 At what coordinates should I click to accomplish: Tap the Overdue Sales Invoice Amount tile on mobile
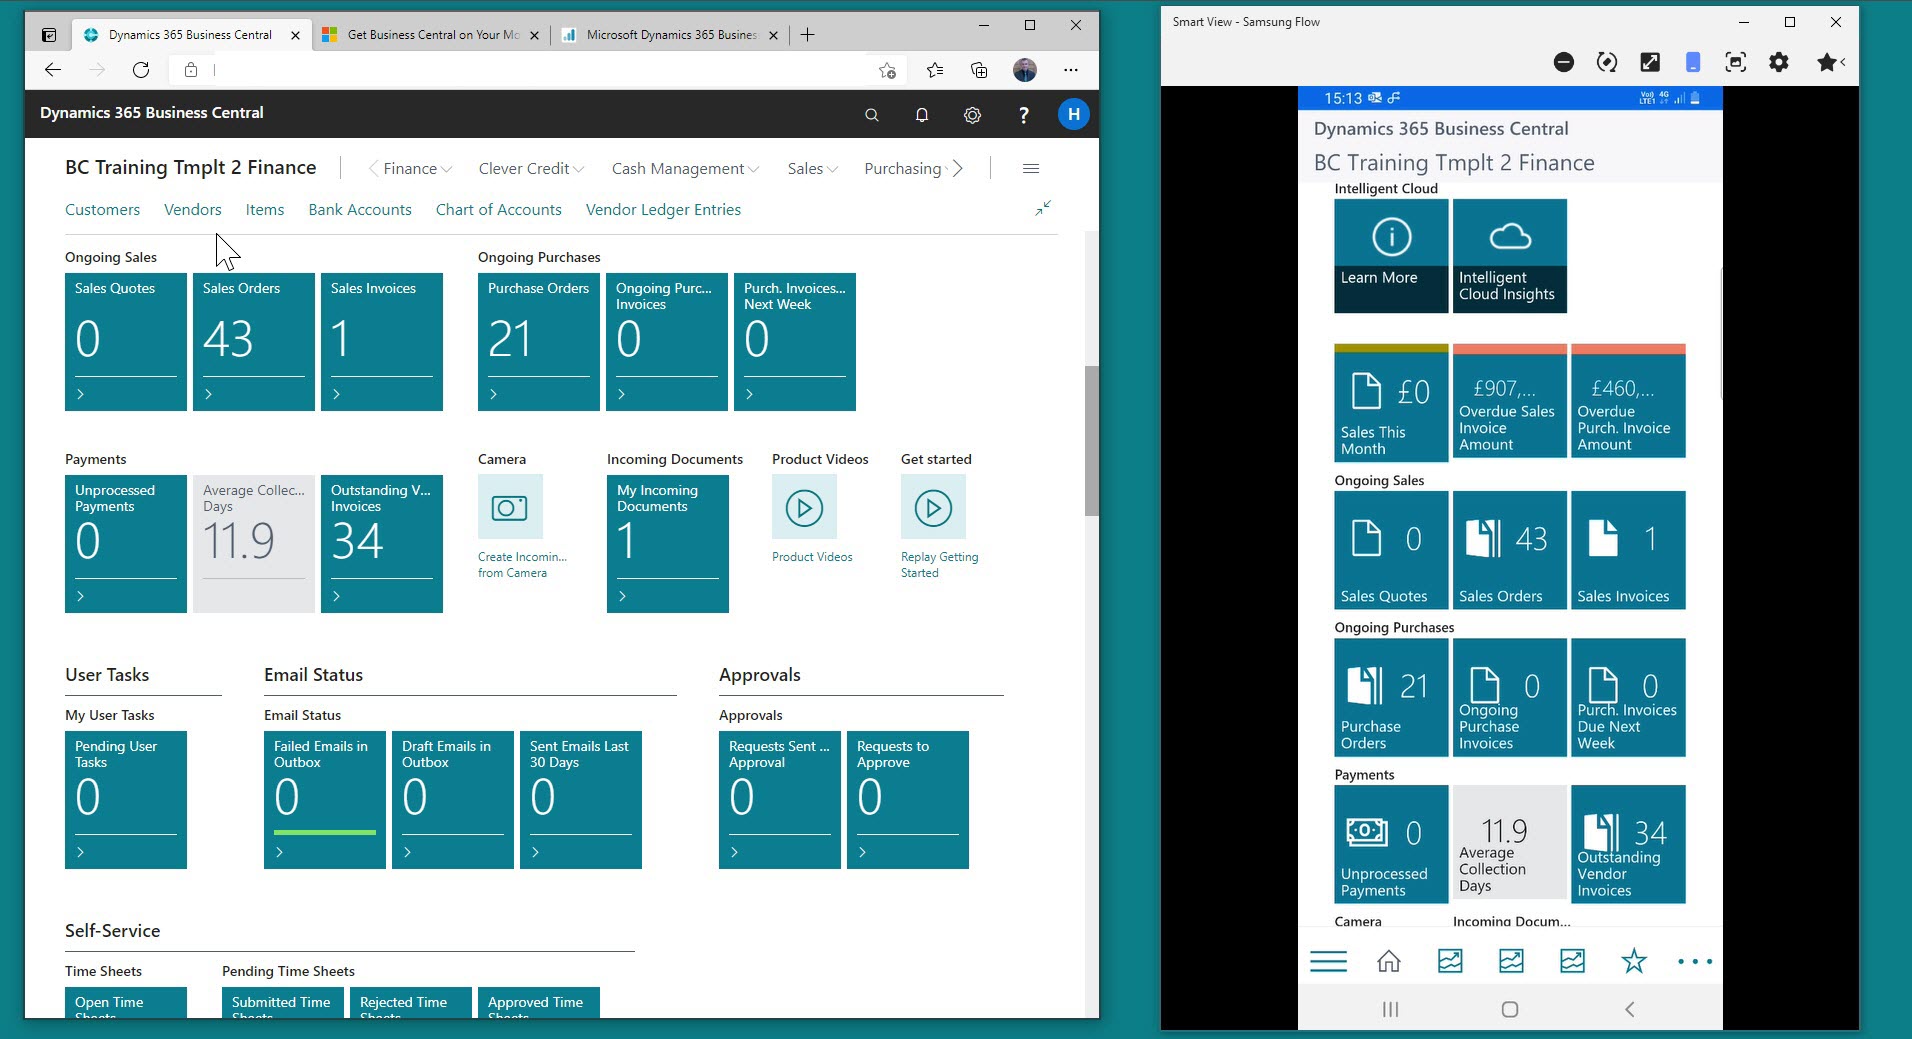pyautogui.click(x=1510, y=401)
